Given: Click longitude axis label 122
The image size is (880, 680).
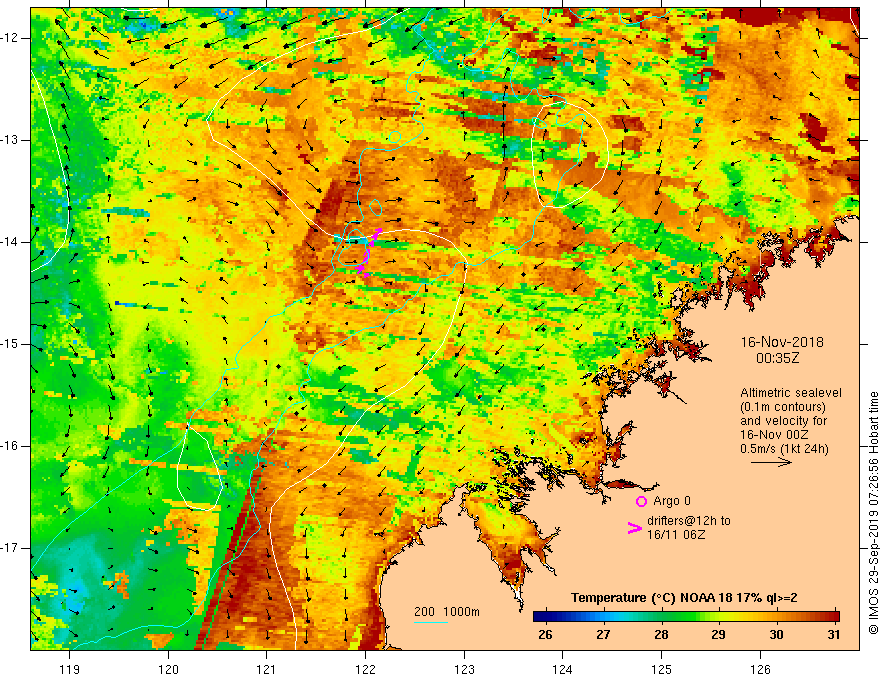Looking at the screenshot, I should coord(365,669).
